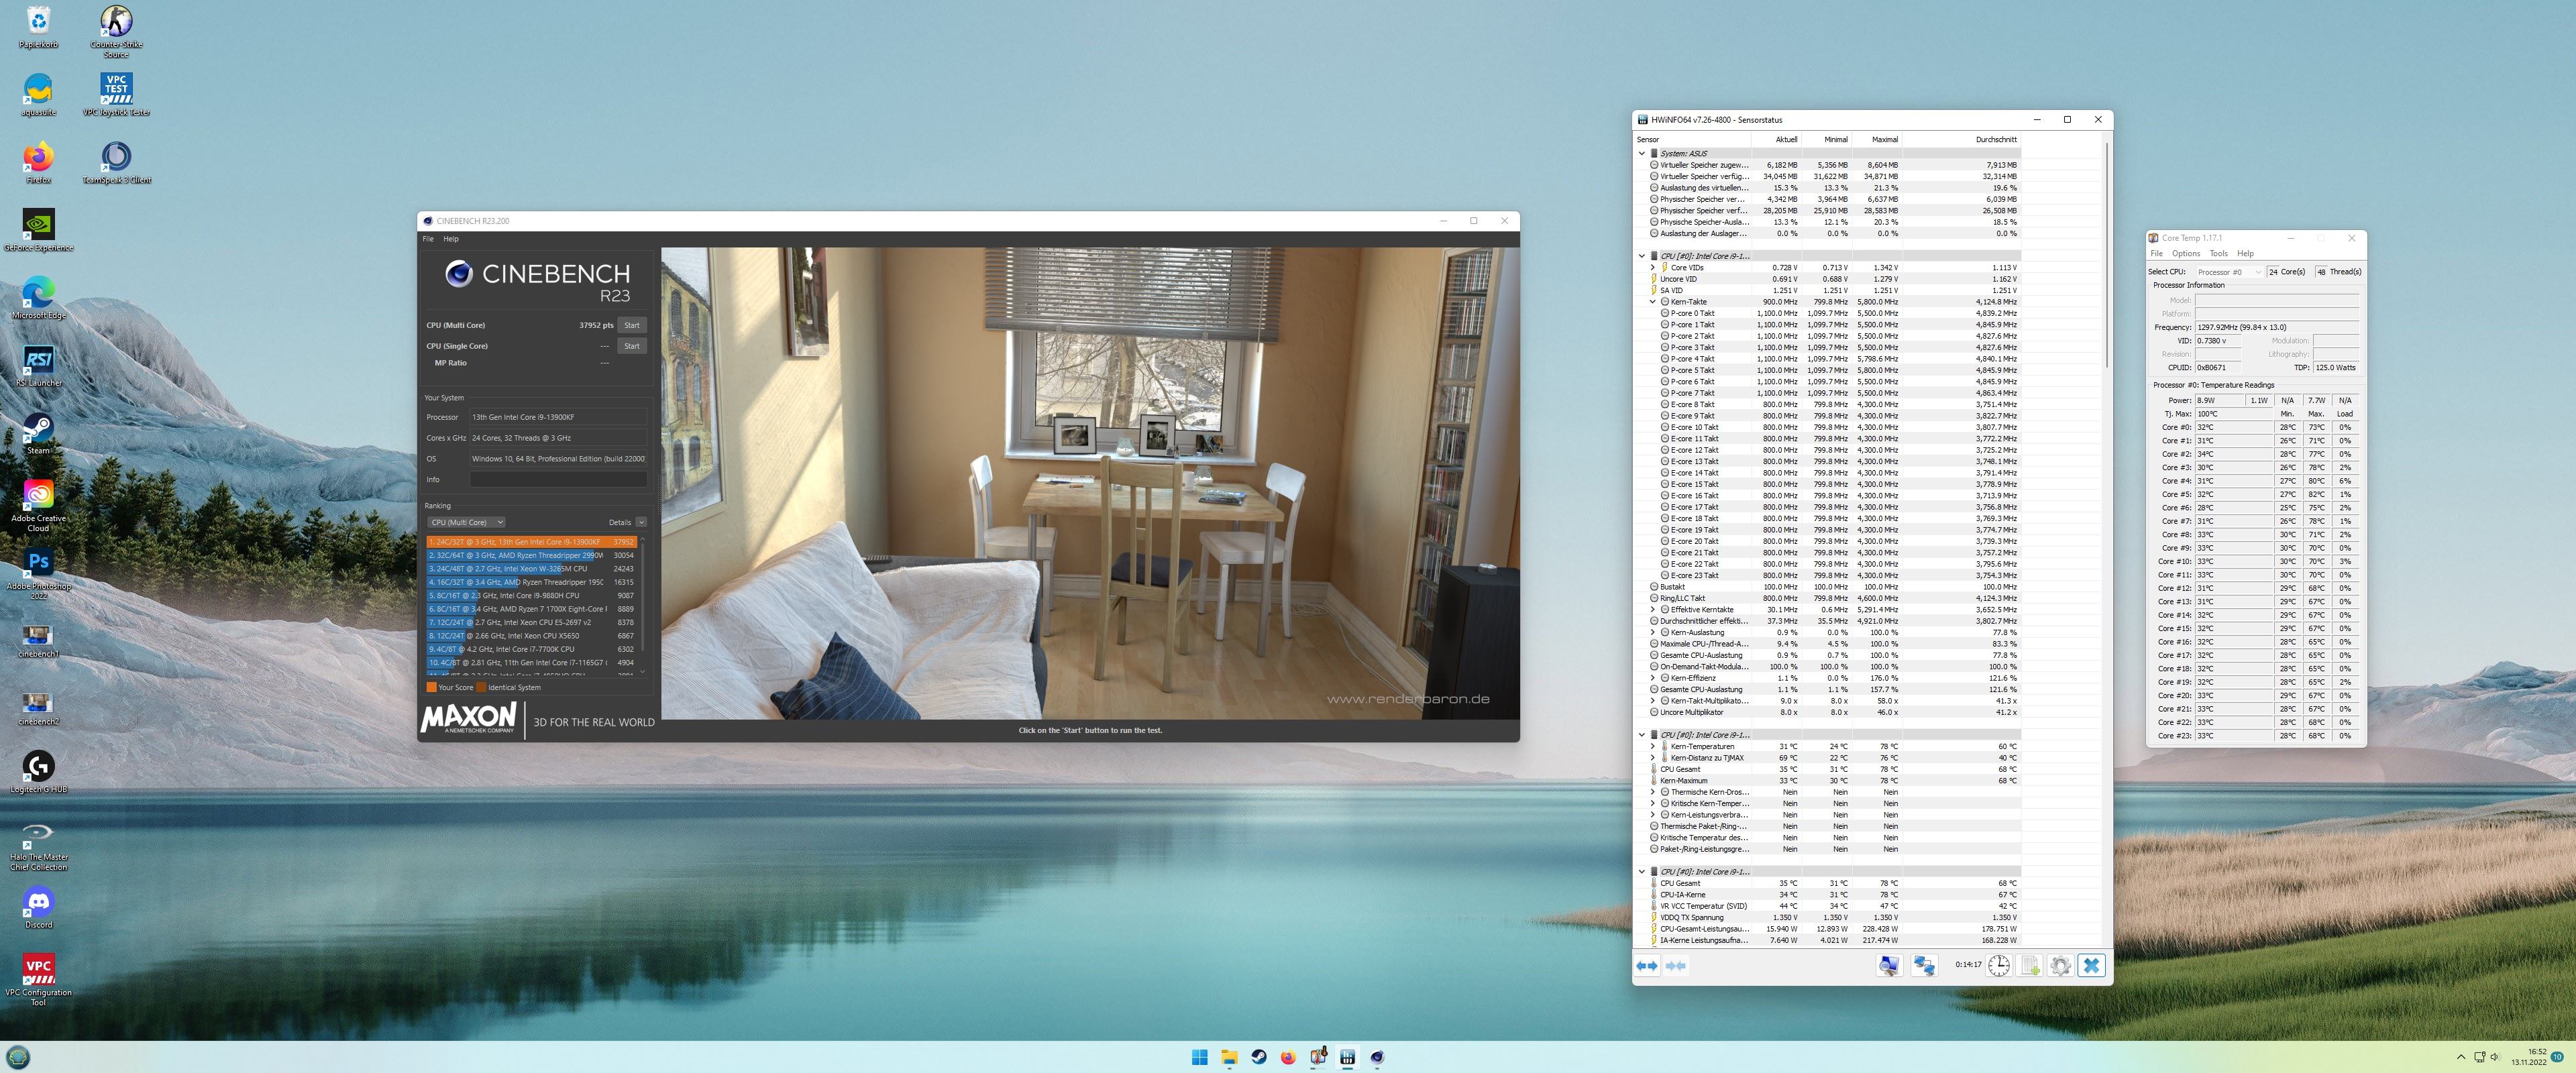
Task: Toggle Cinebench ranking Details dropdown
Action: (641, 522)
